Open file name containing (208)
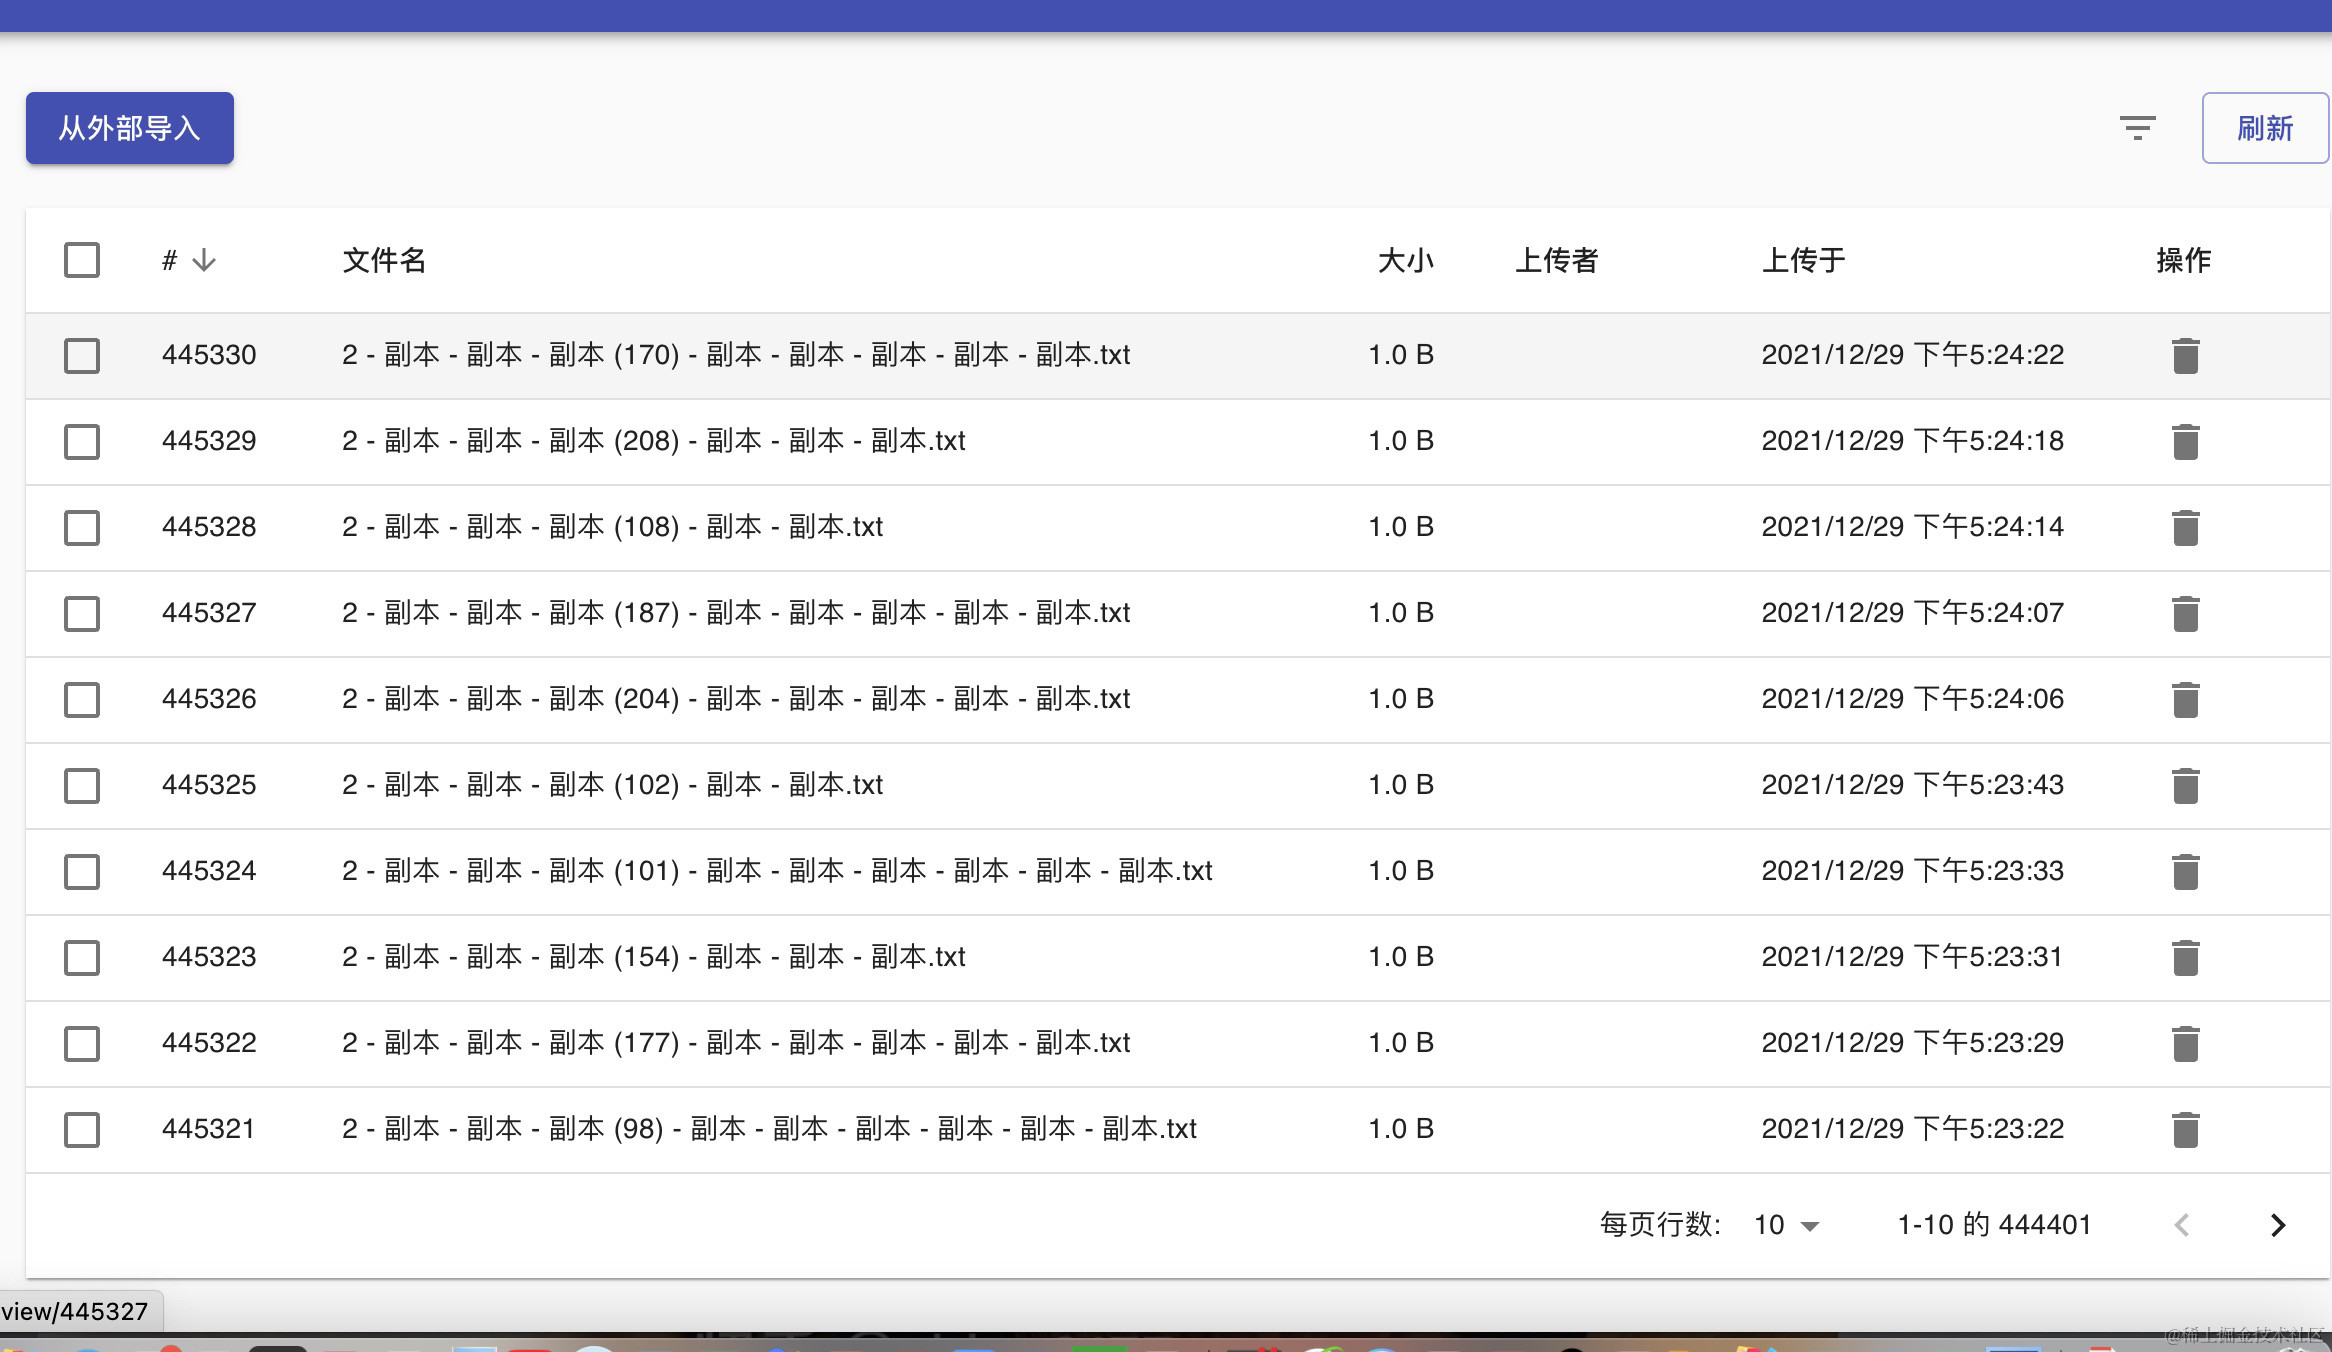 click(x=654, y=441)
